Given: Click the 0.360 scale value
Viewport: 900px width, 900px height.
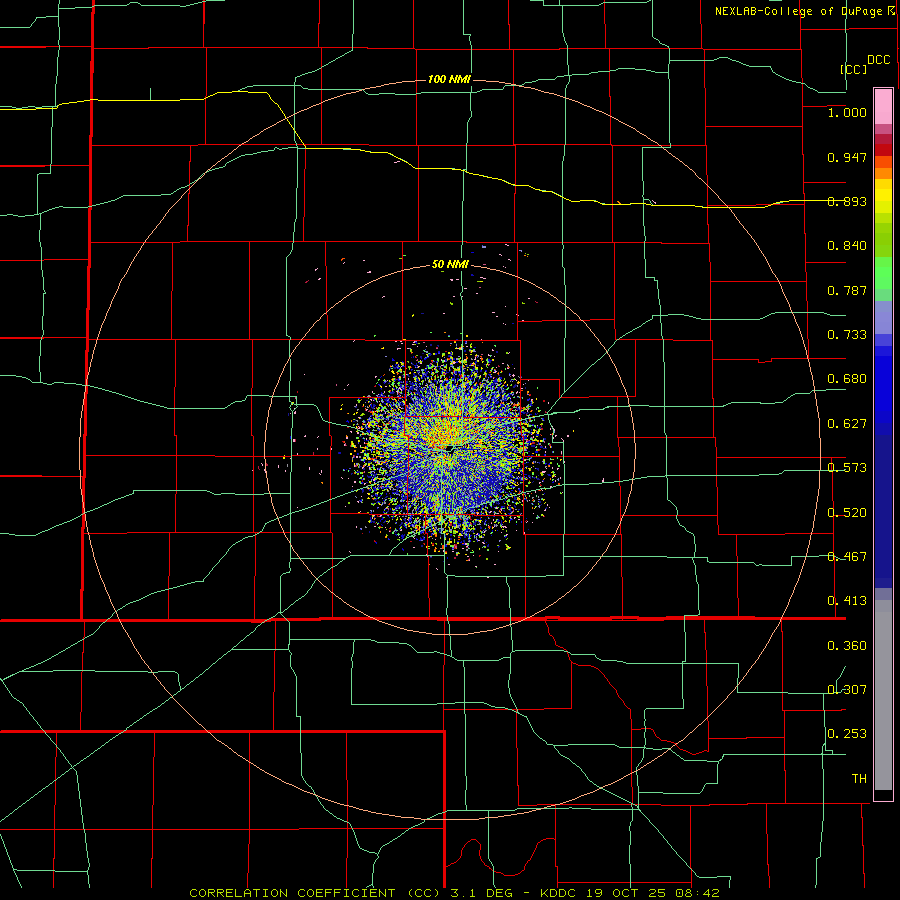Looking at the screenshot, I should (847, 646).
